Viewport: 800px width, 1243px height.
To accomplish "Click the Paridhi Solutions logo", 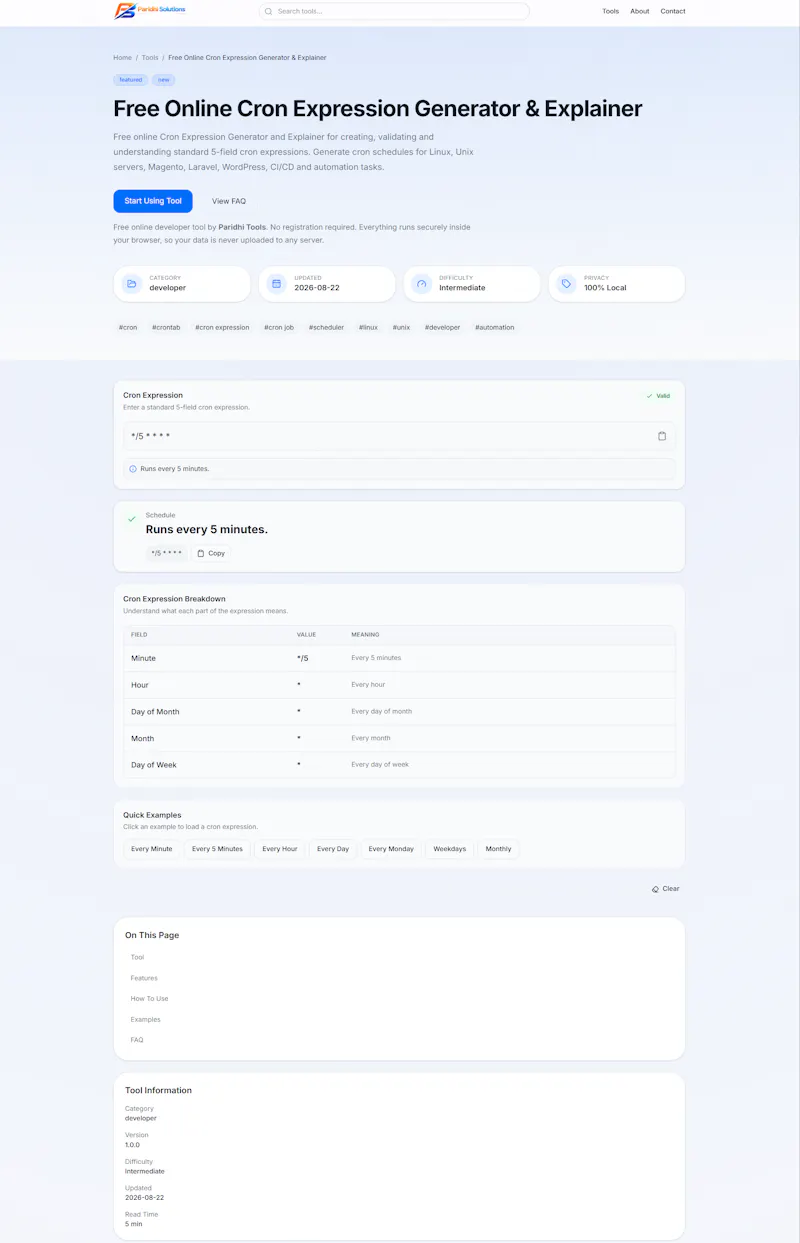I will 149,11.
